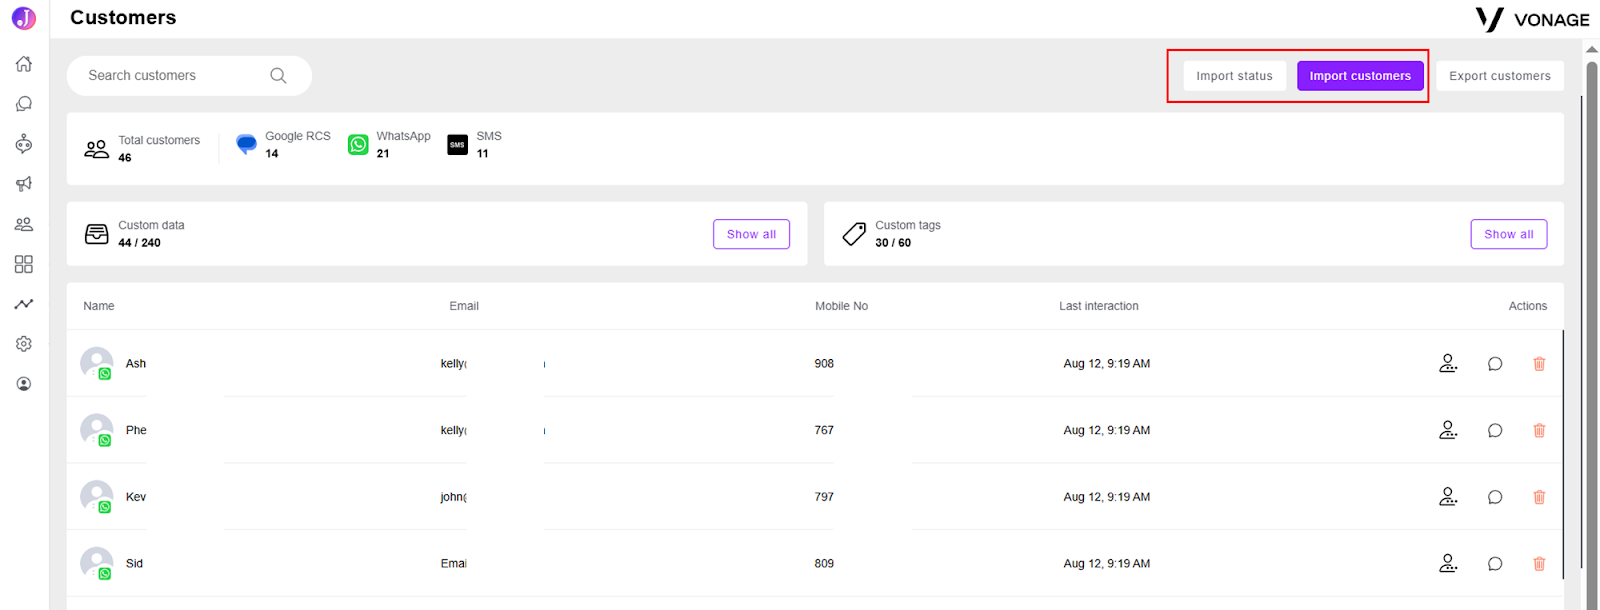Image resolution: width=1600 pixels, height=610 pixels.
Task: Click Sid's avatar thumbnail
Action: (x=97, y=563)
